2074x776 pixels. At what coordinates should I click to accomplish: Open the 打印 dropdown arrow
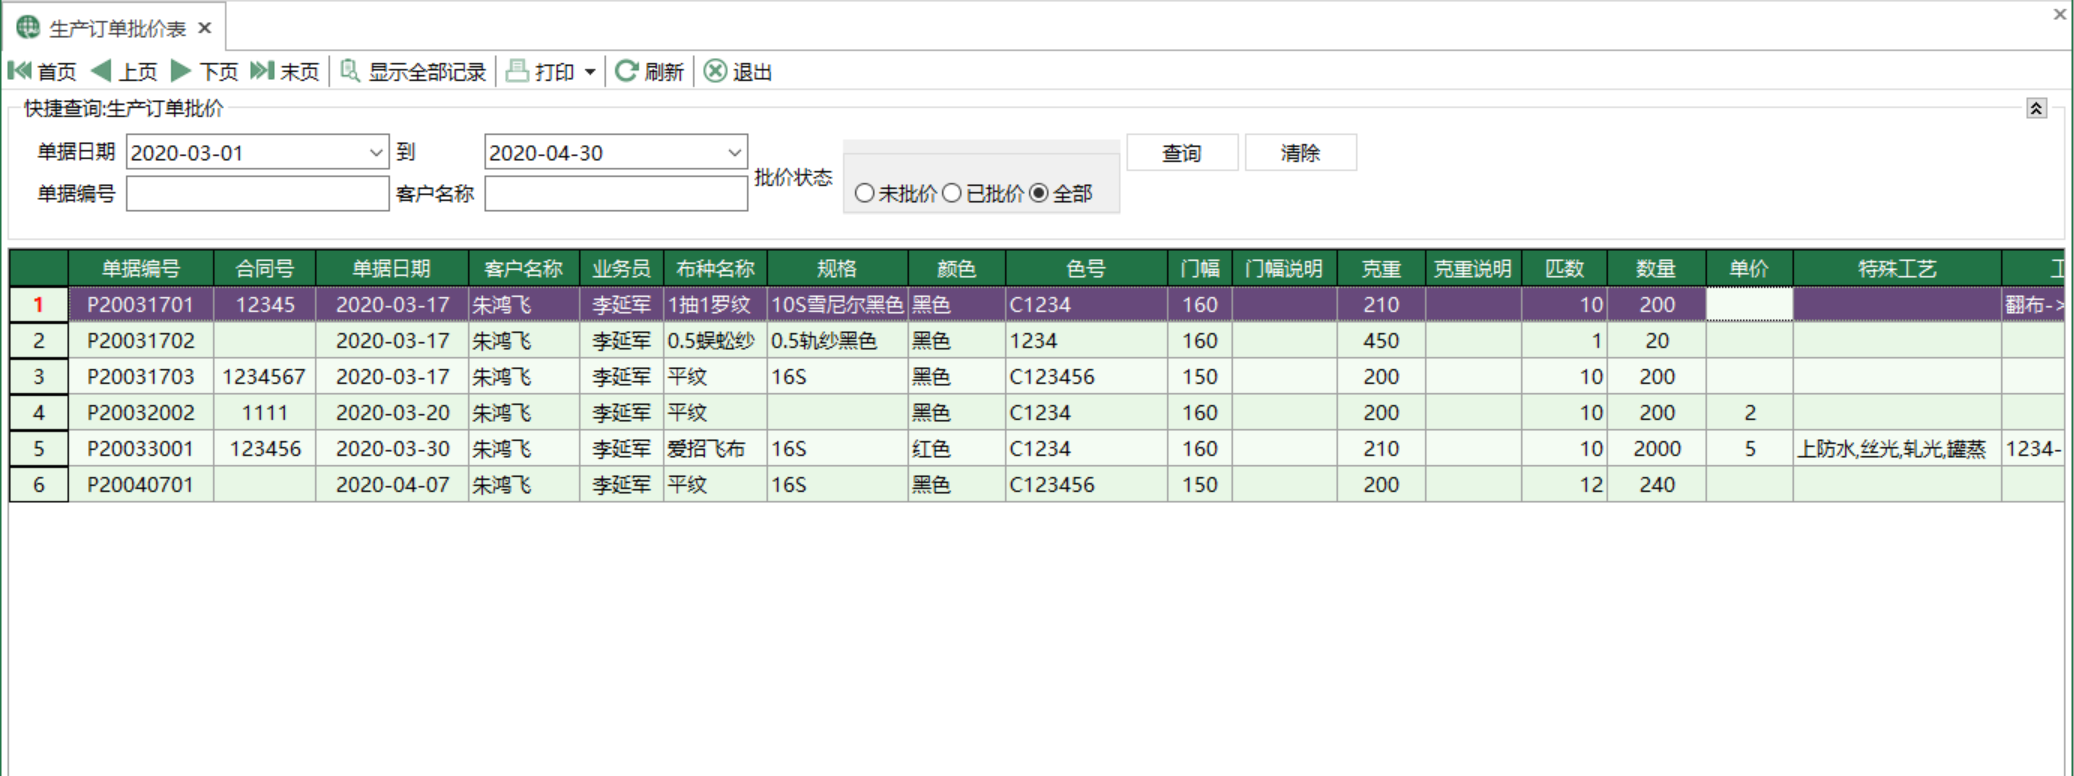pyautogui.click(x=590, y=72)
